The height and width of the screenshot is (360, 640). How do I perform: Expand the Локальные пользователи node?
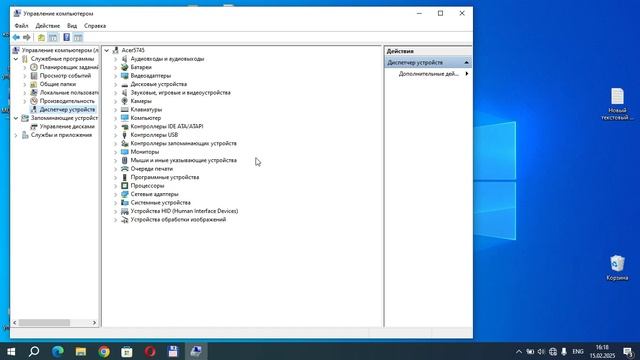(25, 93)
